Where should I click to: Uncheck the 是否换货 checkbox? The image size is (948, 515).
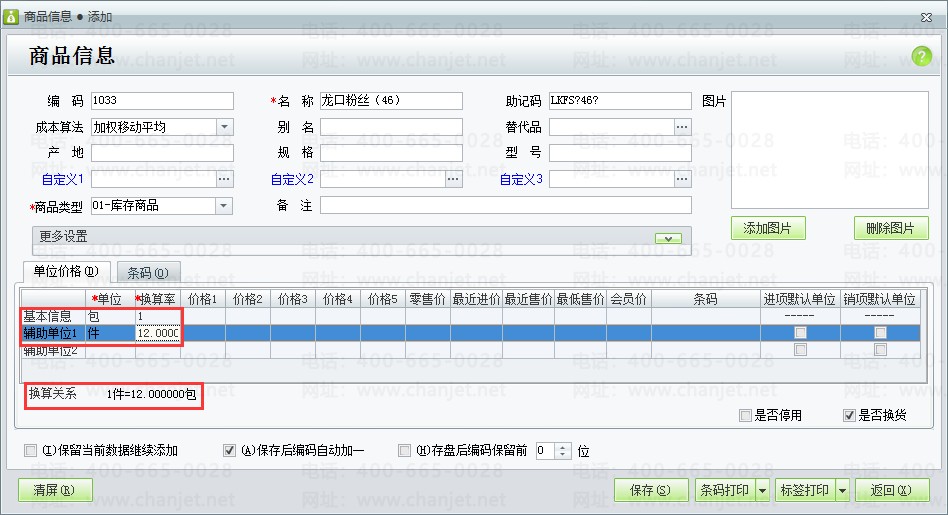point(849,415)
